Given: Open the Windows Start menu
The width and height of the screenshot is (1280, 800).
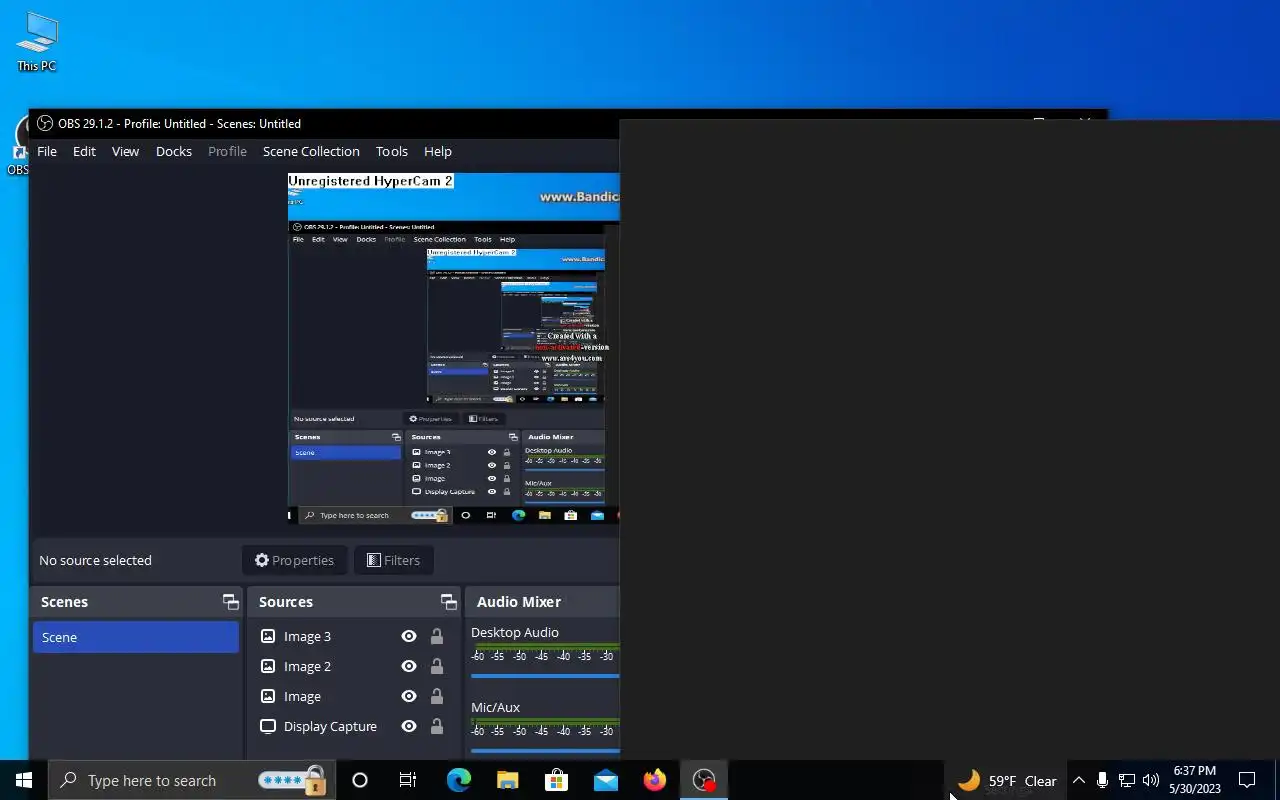Looking at the screenshot, I should [x=24, y=780].
